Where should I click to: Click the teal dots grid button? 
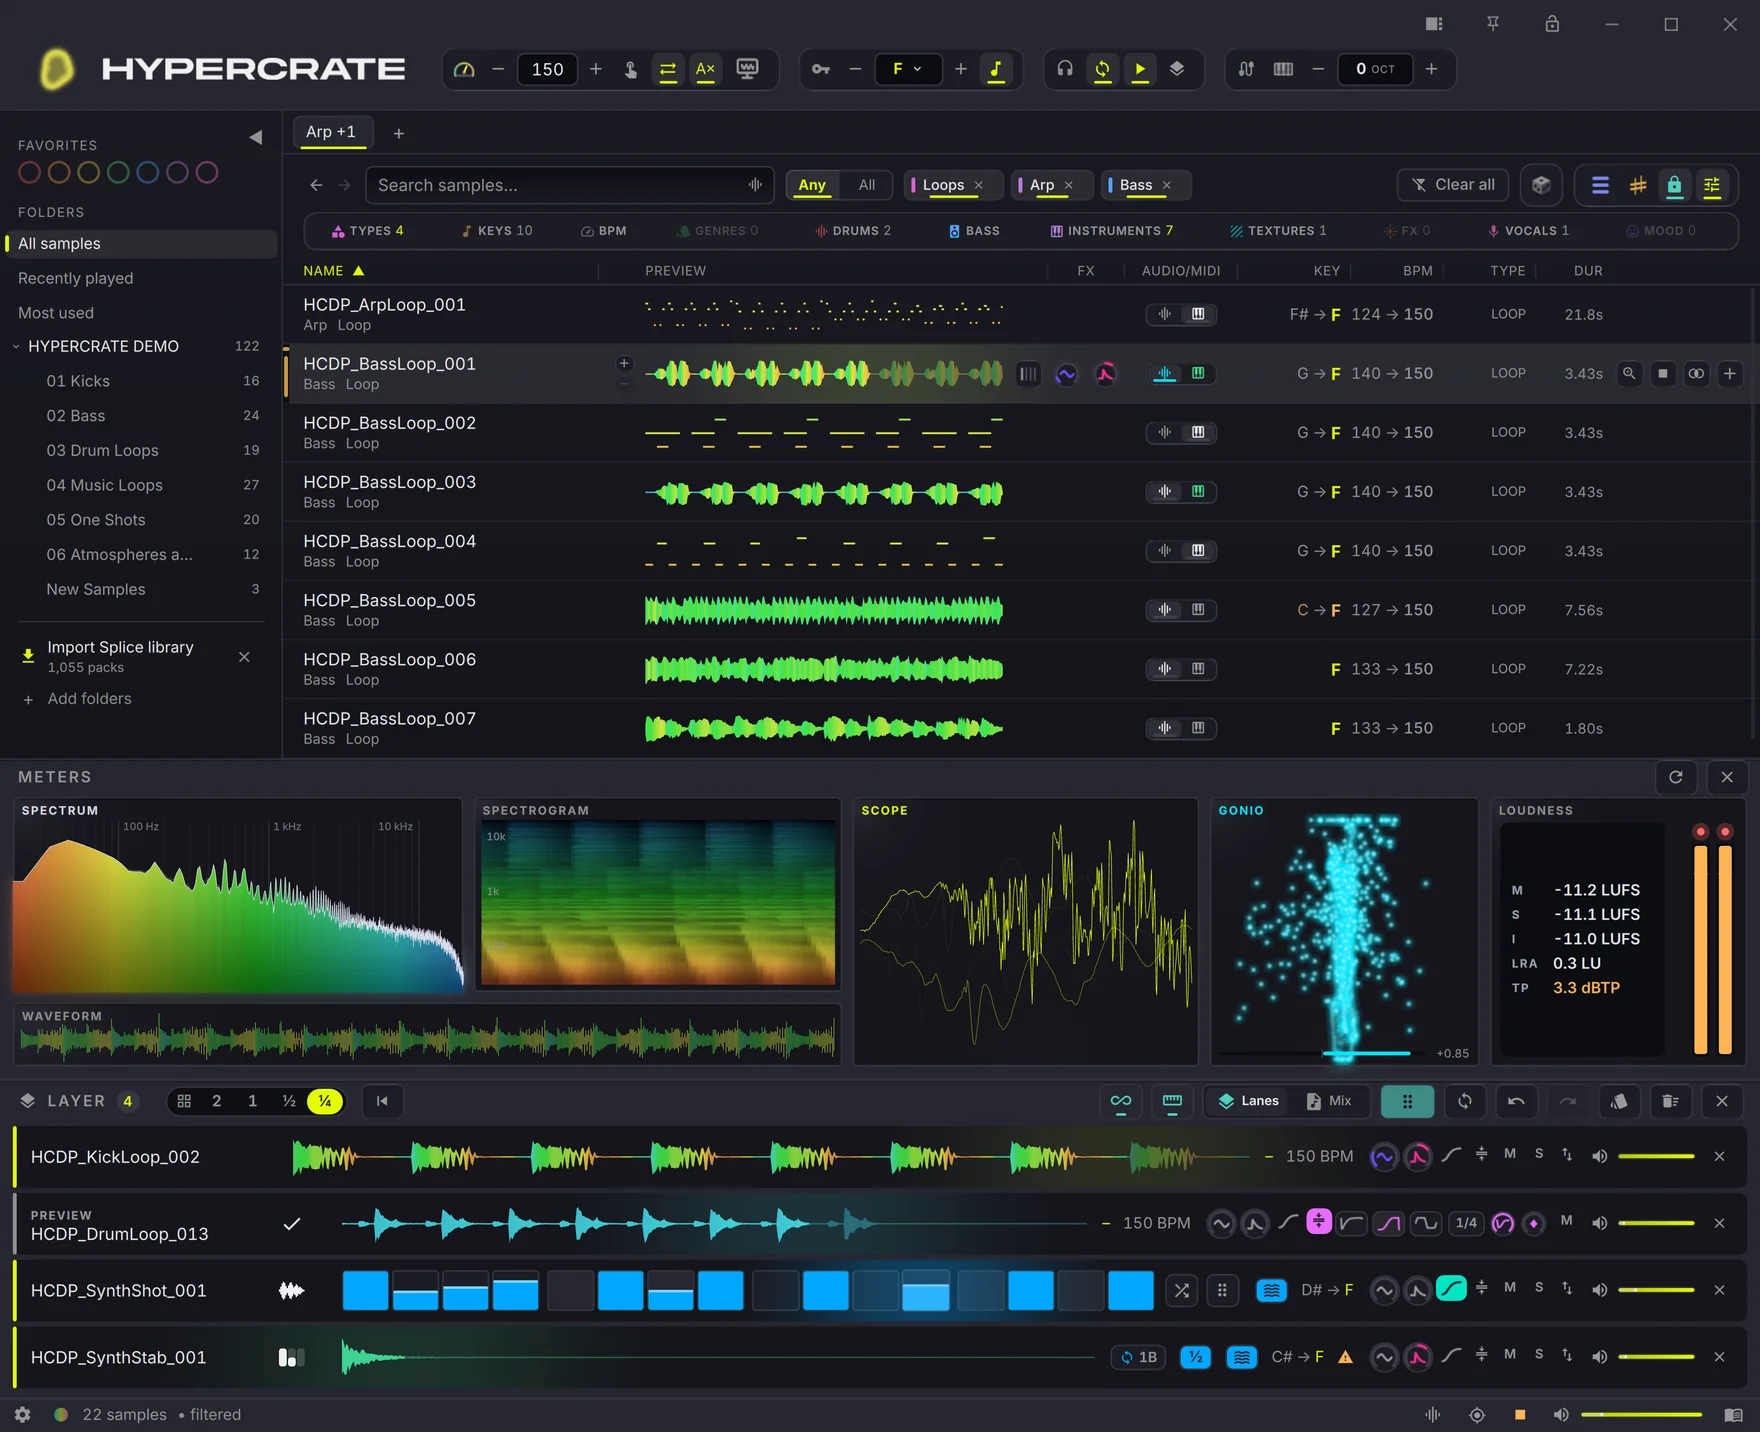click(1407, 1101)
